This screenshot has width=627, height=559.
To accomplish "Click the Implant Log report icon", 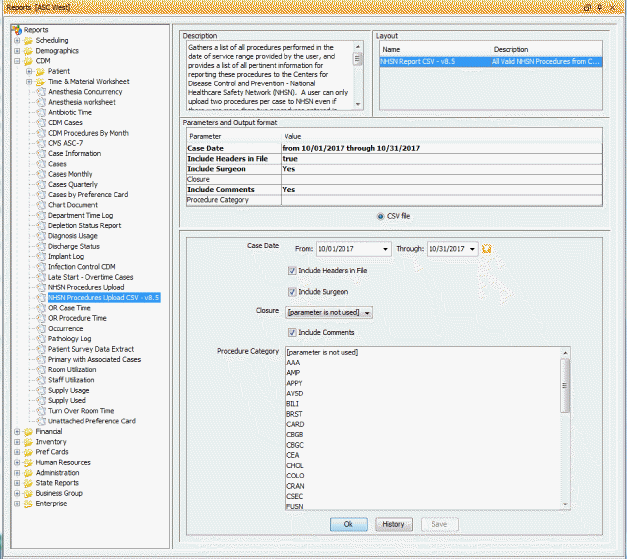I will (x=41, y=256).
